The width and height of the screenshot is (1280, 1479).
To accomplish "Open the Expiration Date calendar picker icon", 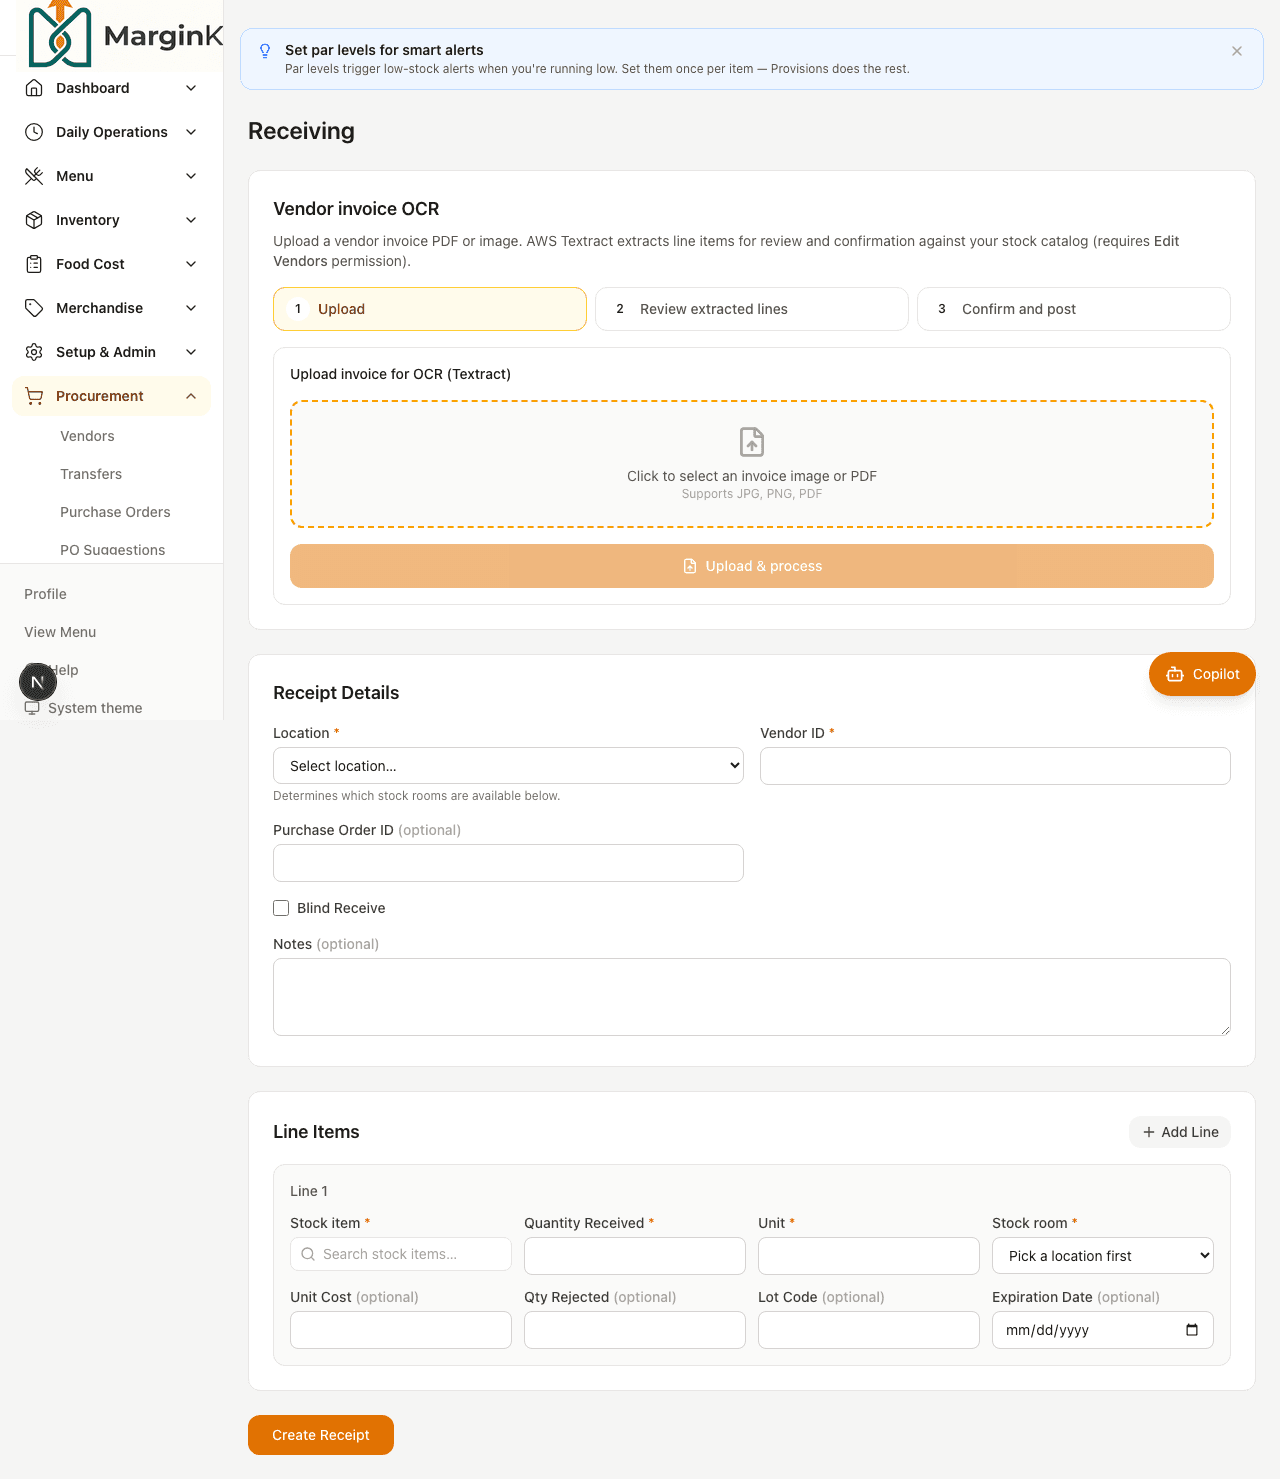I will pos(1192,1330).
